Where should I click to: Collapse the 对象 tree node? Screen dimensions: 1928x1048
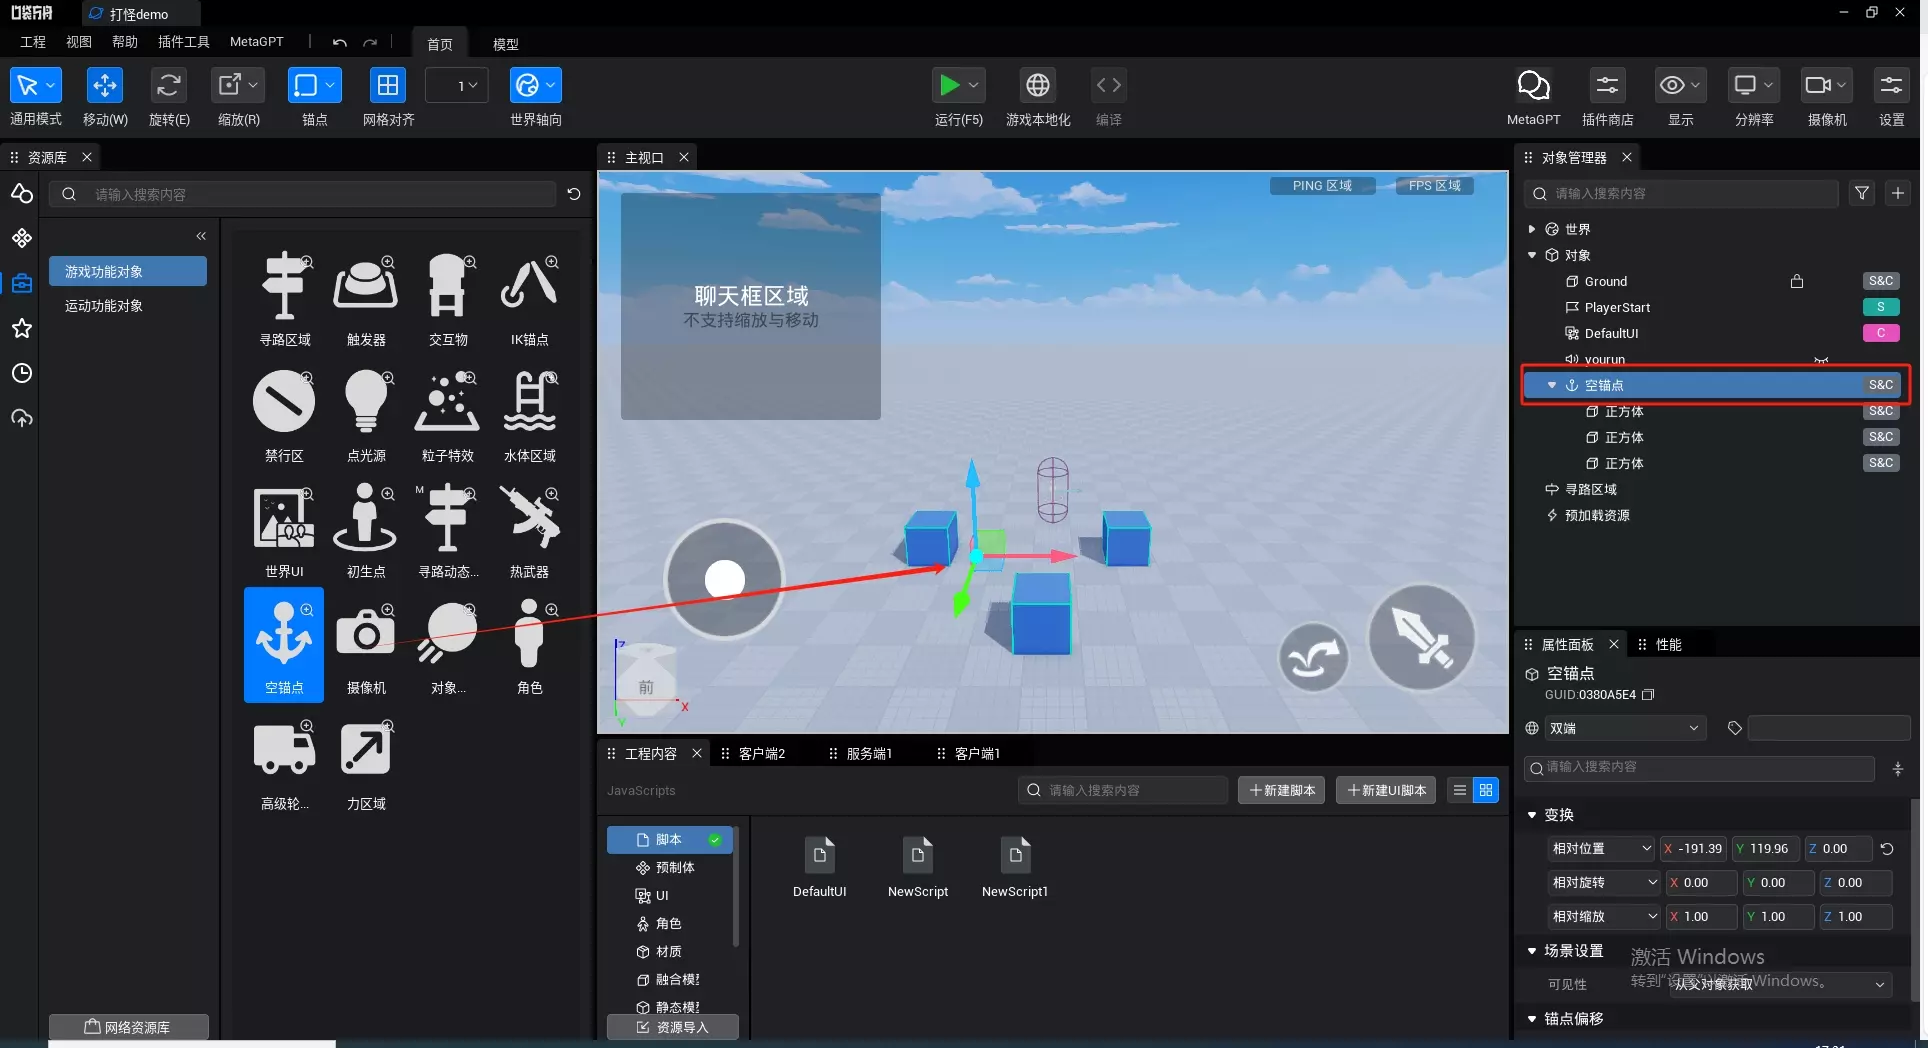tap(1531, 255)
